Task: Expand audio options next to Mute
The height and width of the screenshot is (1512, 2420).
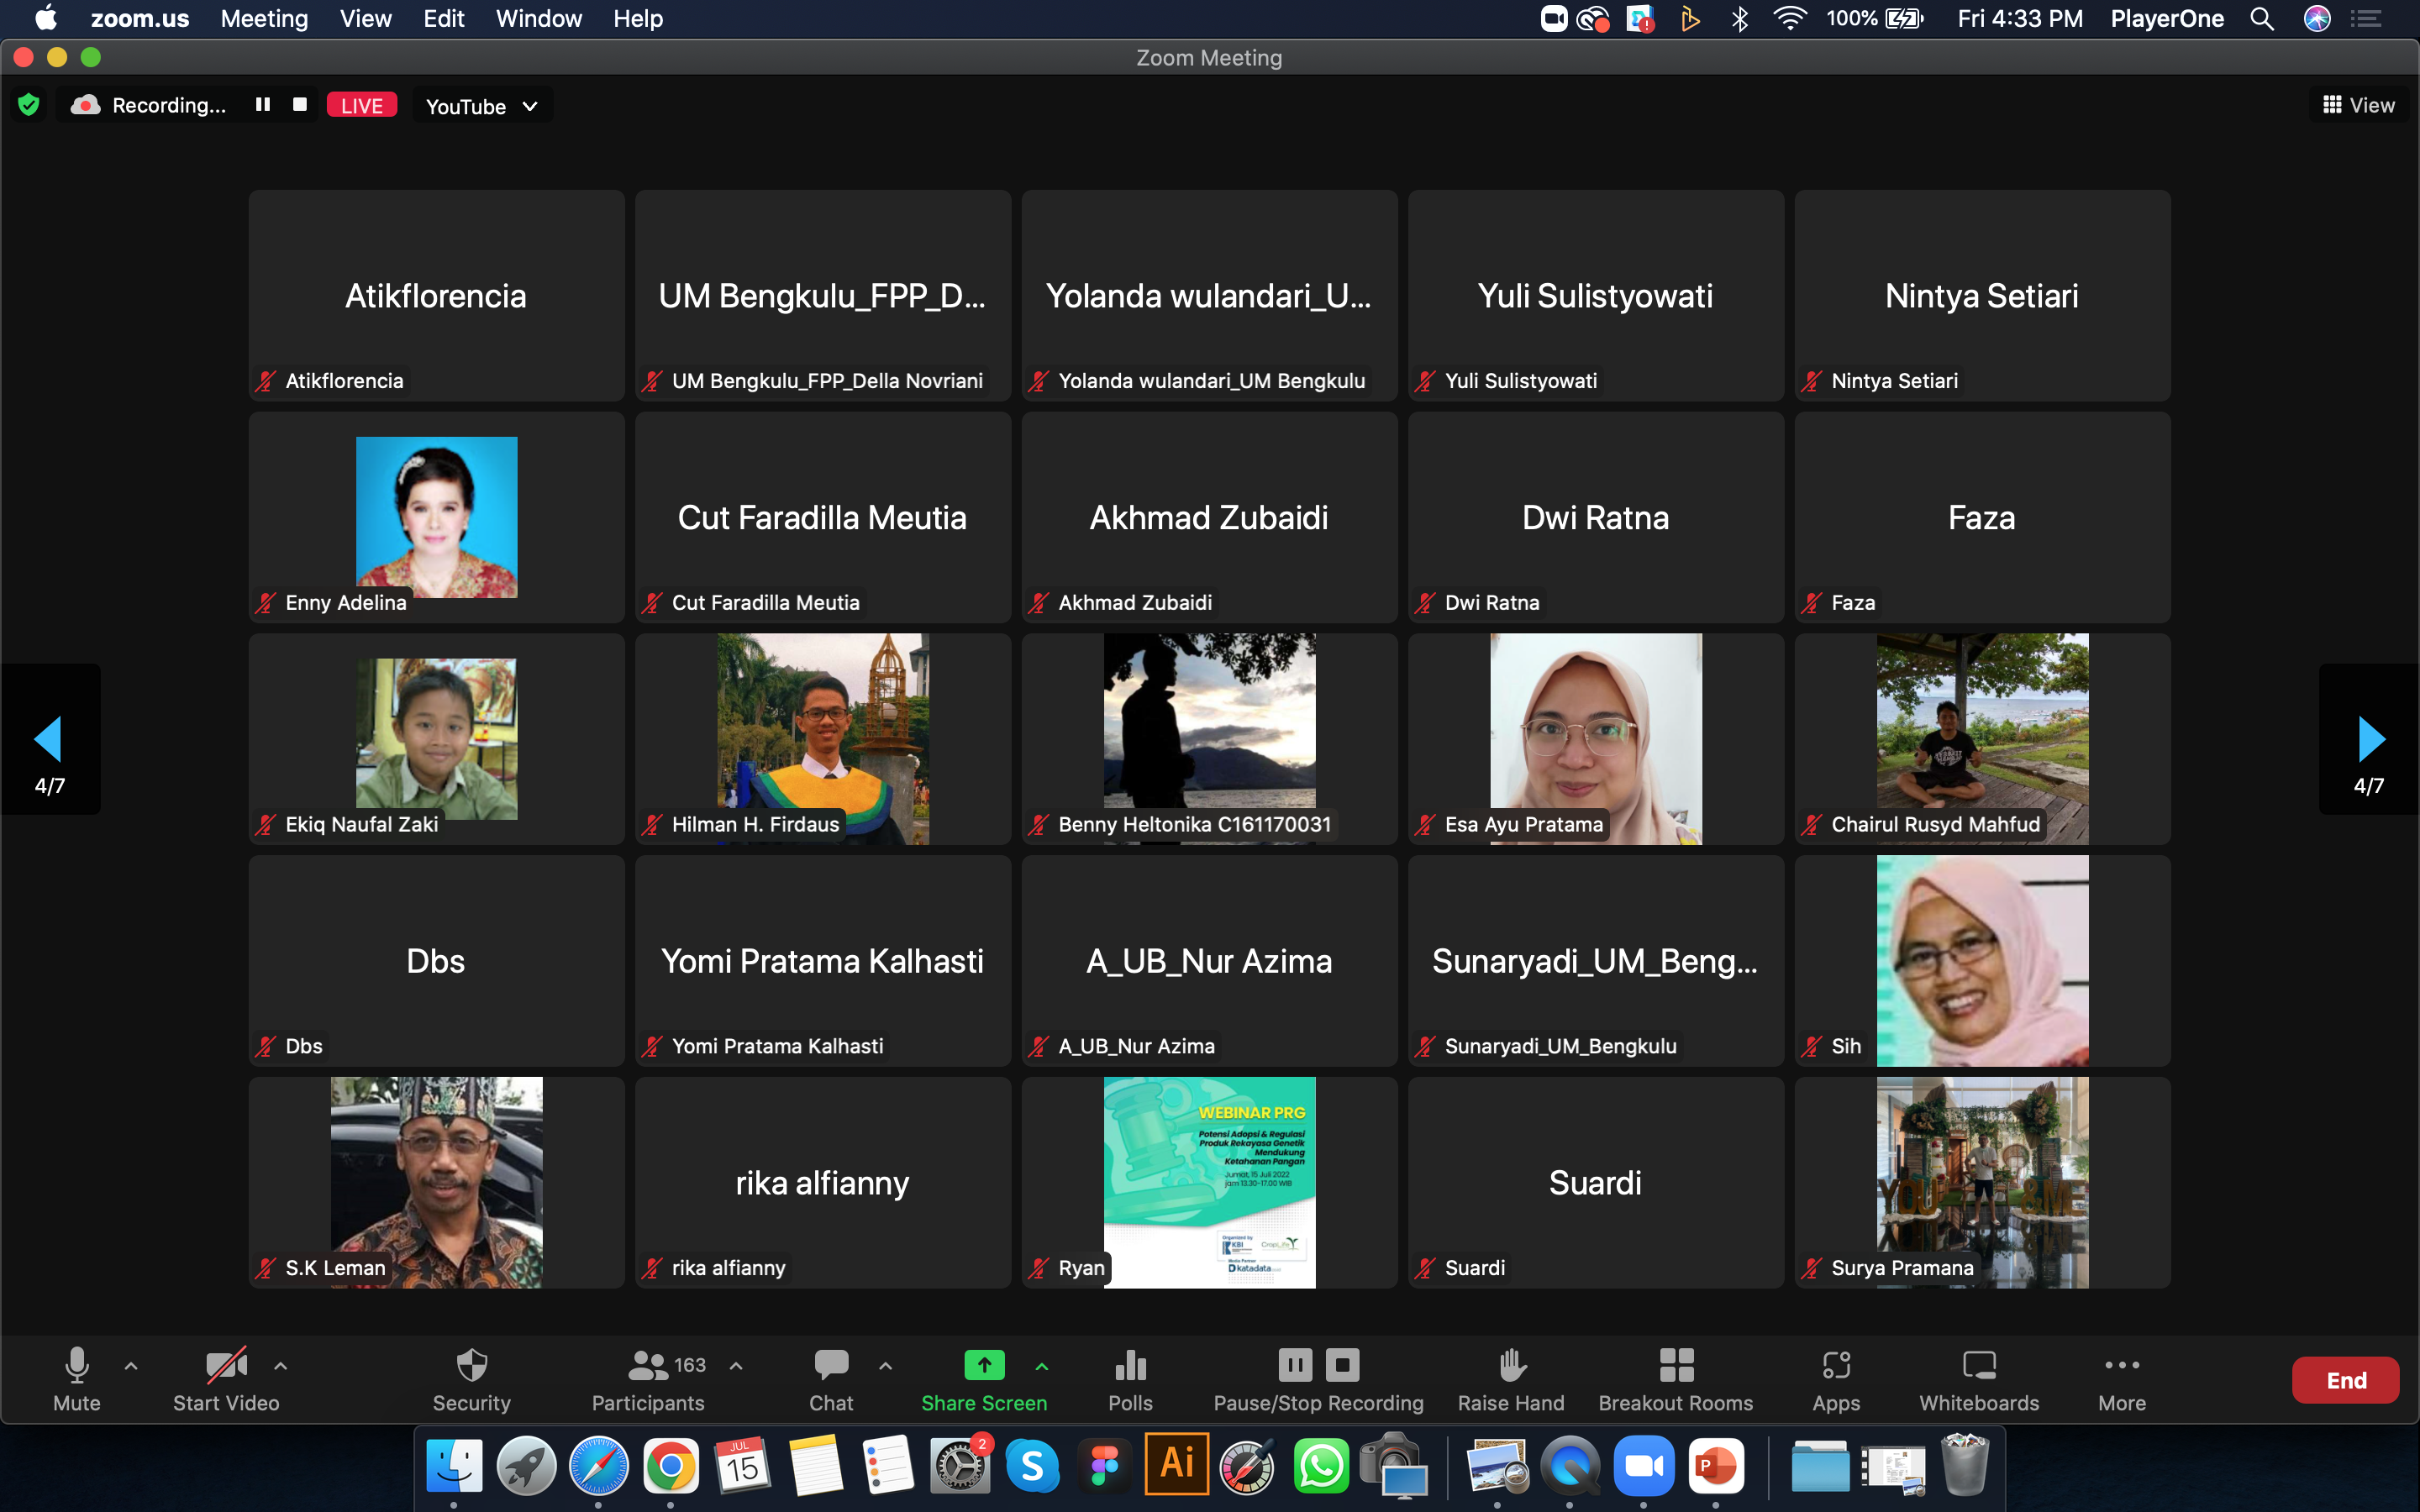Action: click(x=131, y=1365)
